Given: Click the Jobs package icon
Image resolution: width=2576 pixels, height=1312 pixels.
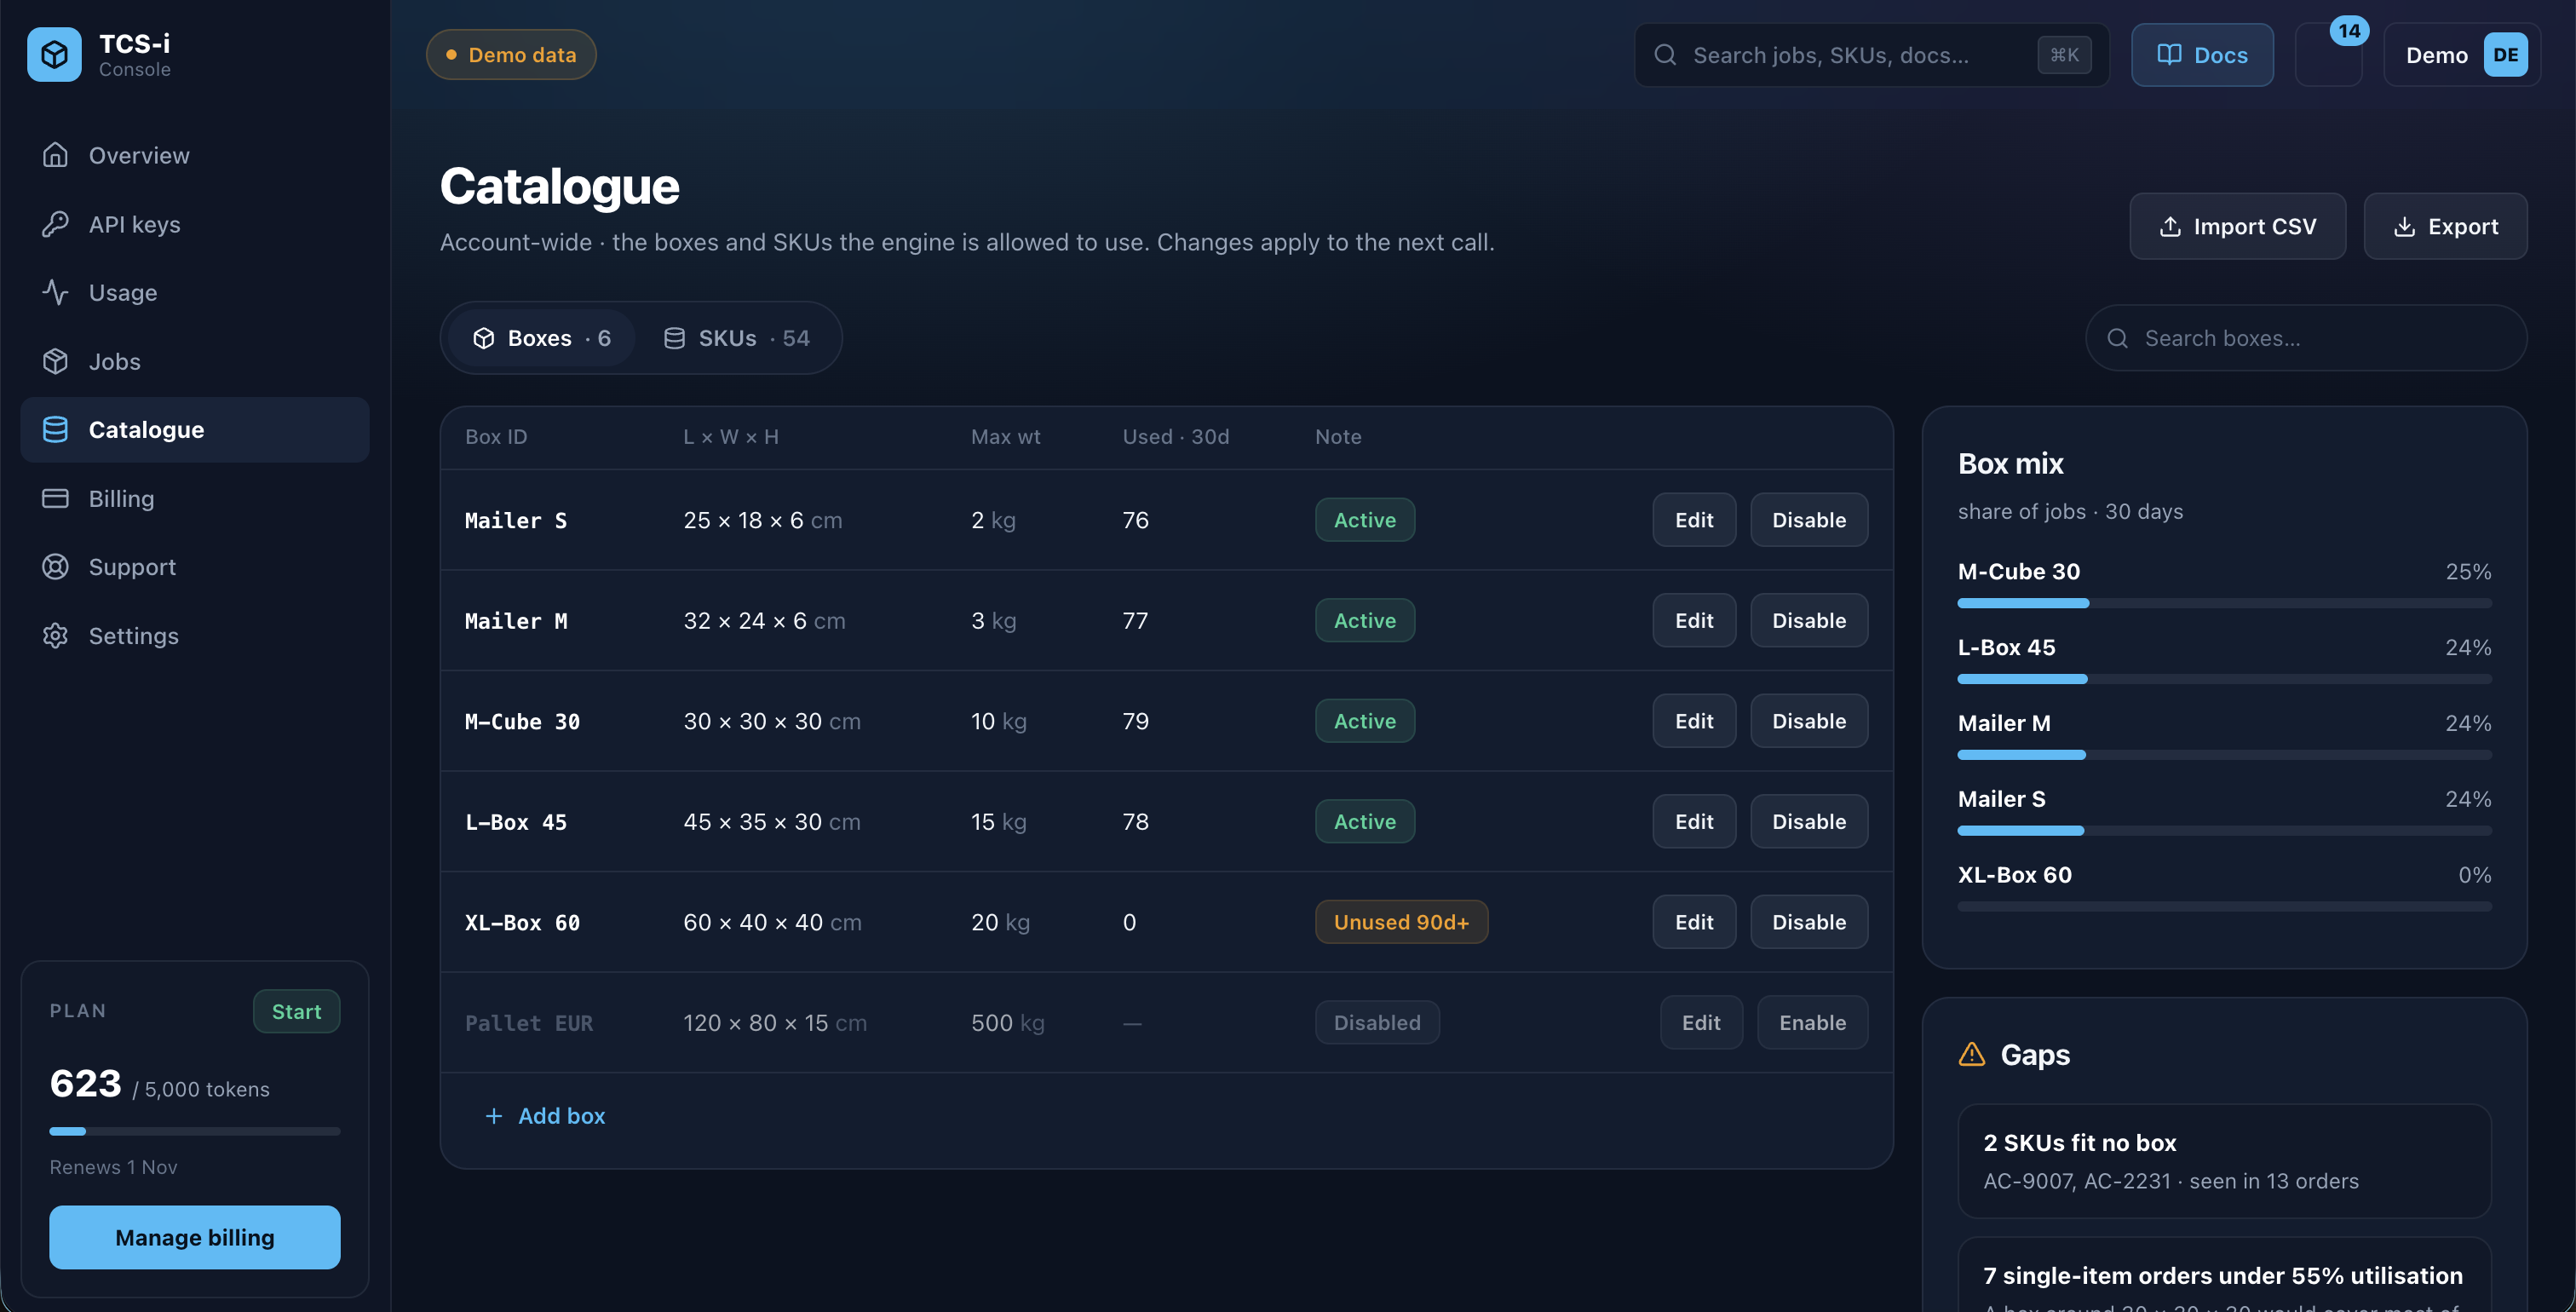Looking at the screenshot, I should pos(56,361).
